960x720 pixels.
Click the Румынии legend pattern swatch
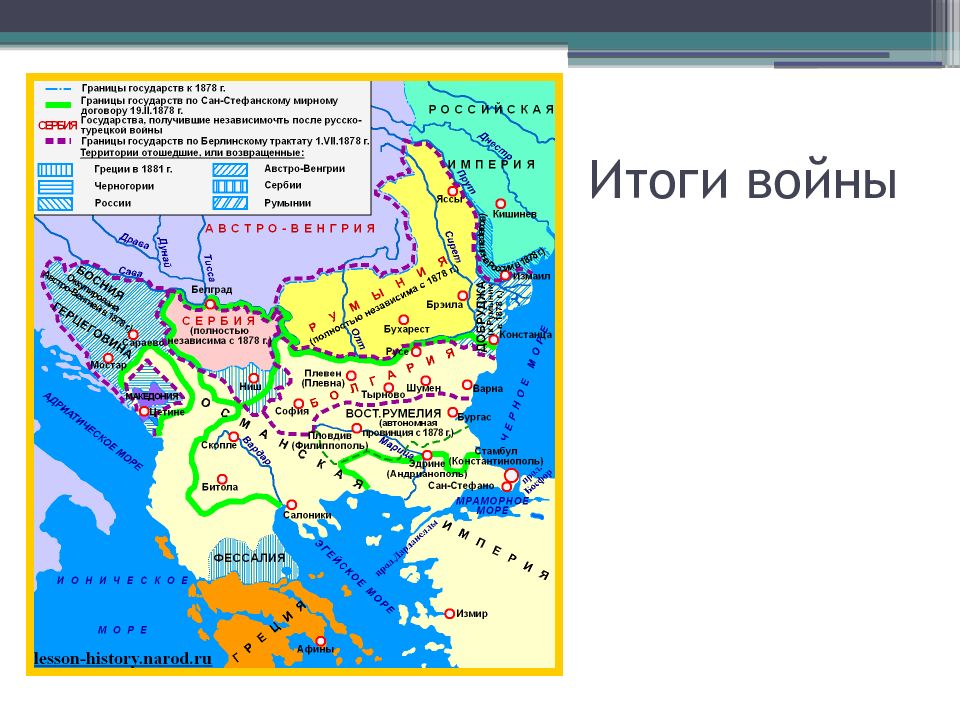pos(230,203)
